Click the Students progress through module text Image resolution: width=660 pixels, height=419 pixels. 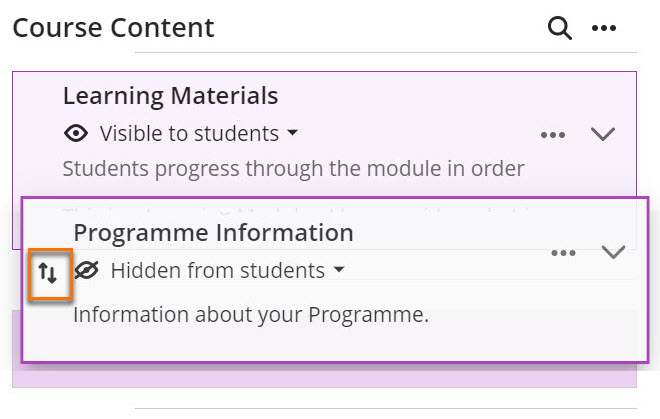(x=293, y=169)
